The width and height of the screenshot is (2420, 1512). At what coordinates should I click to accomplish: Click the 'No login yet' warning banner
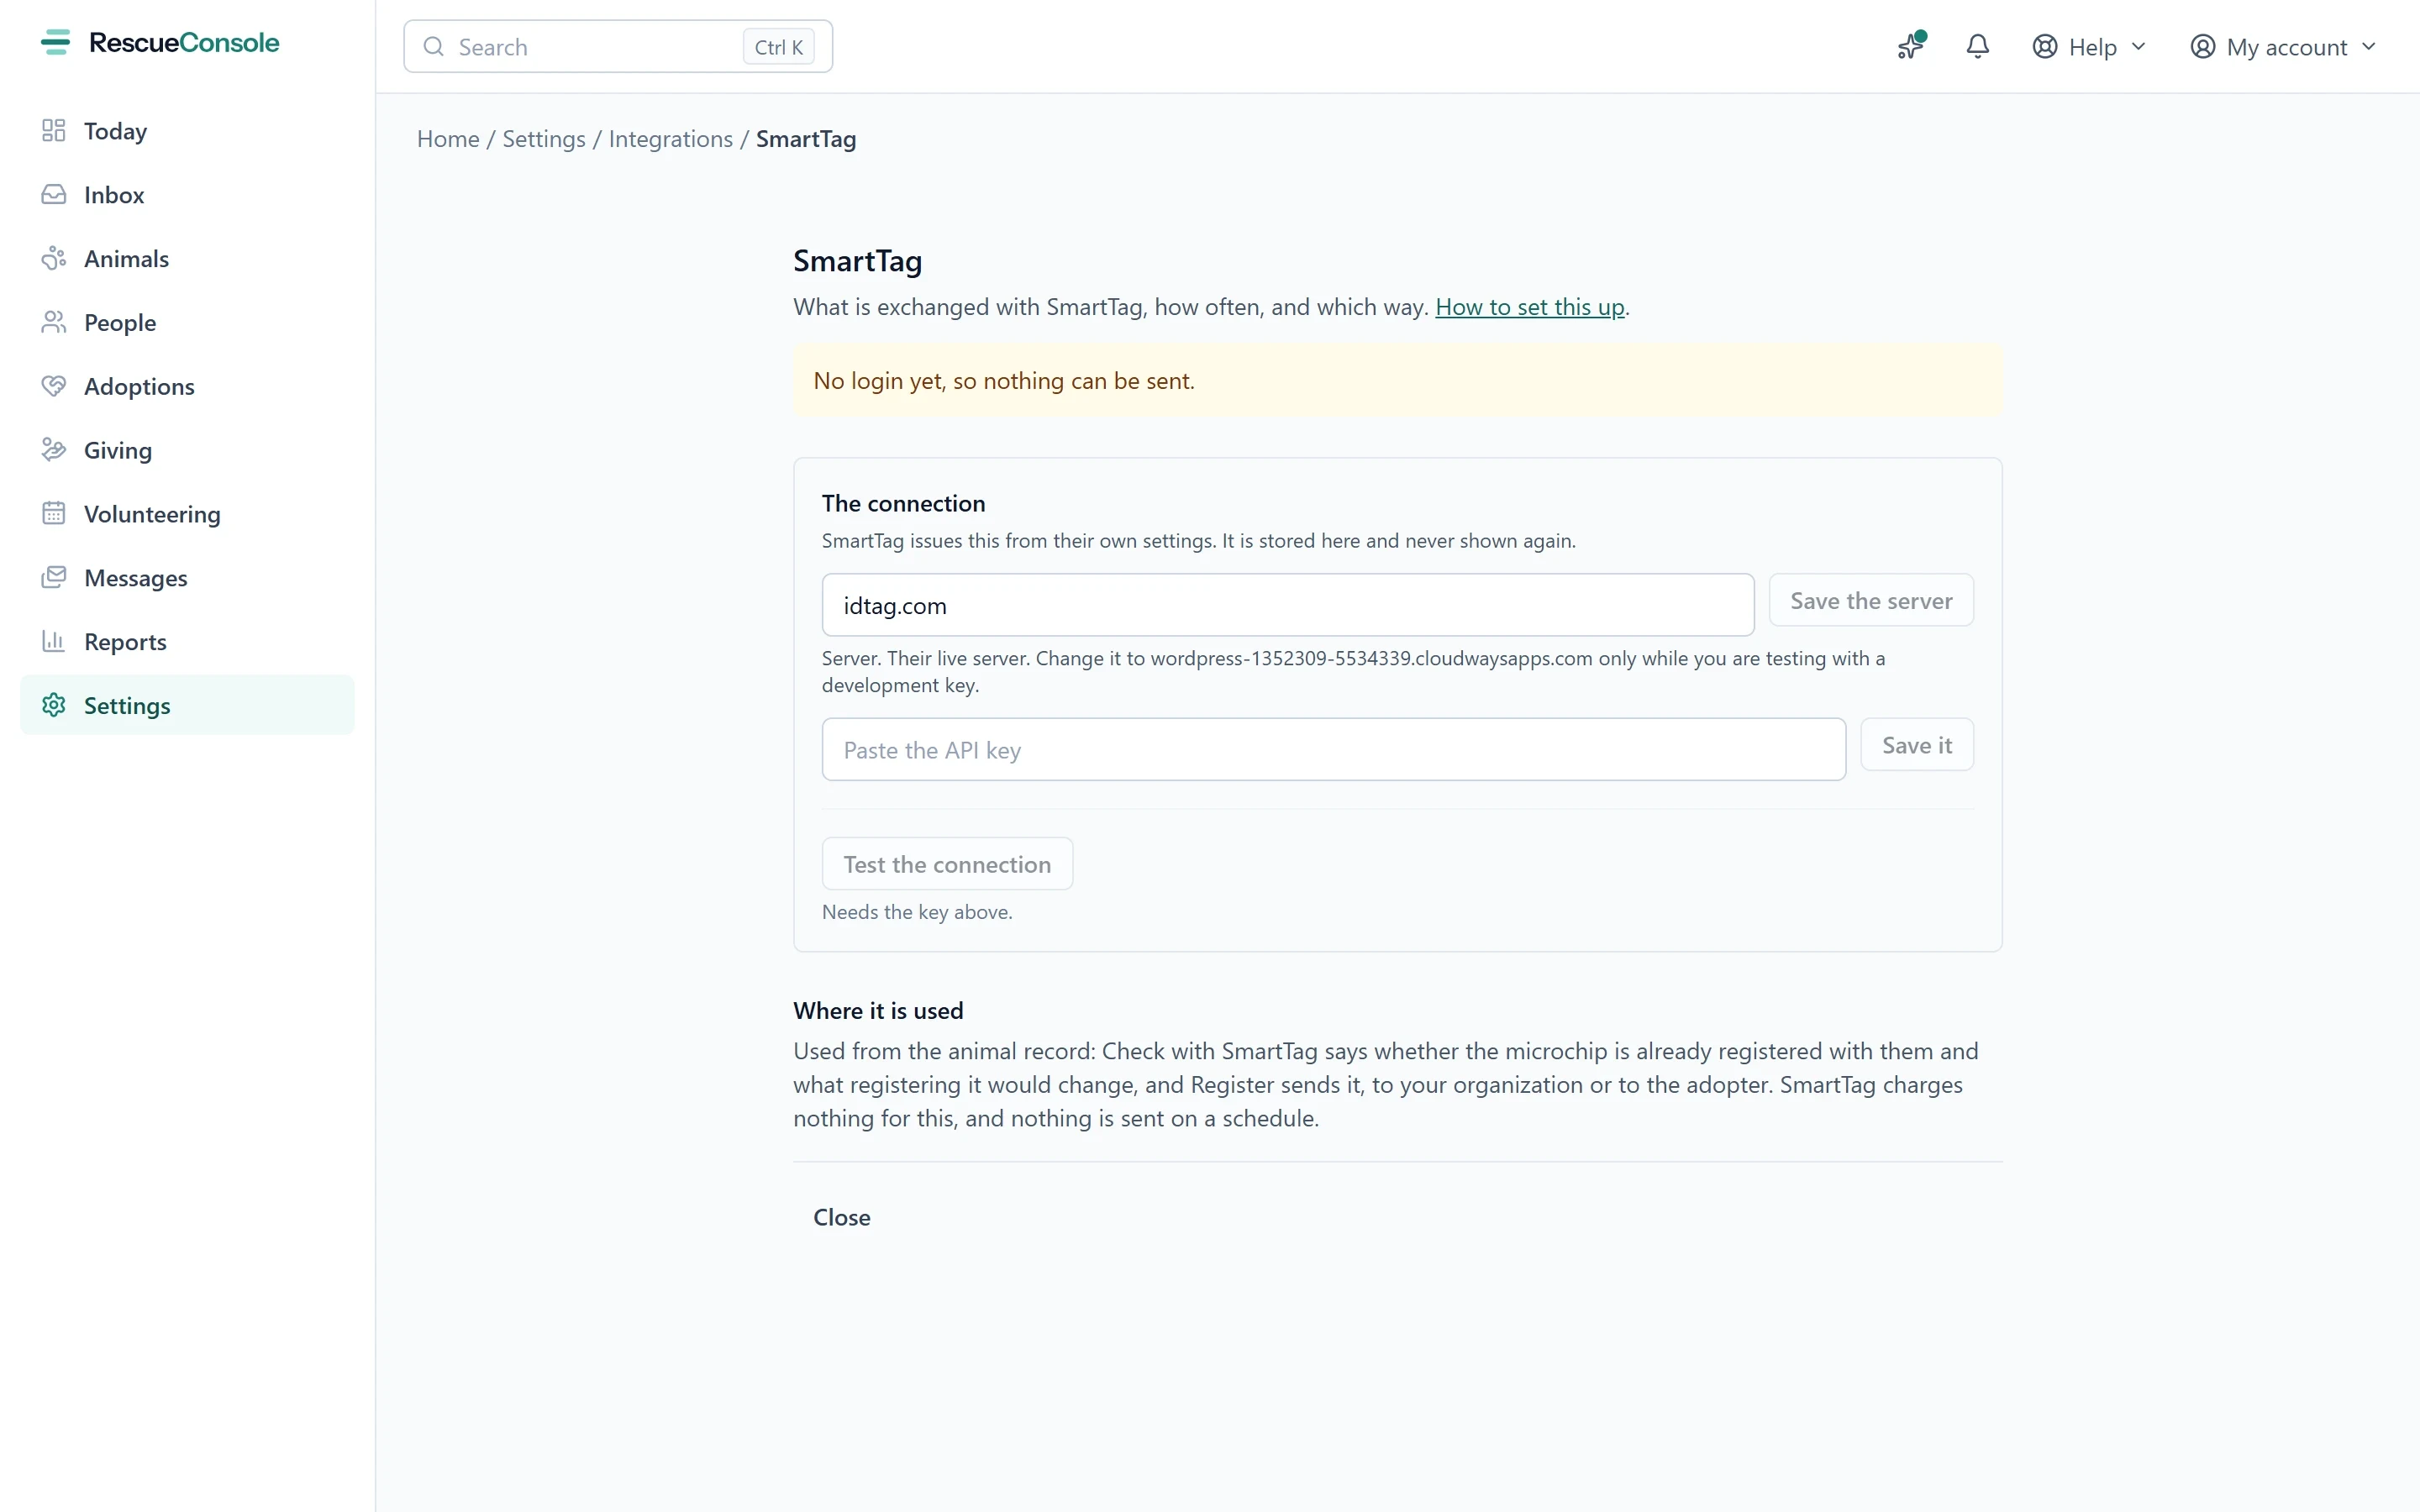tap(1398, 381)
